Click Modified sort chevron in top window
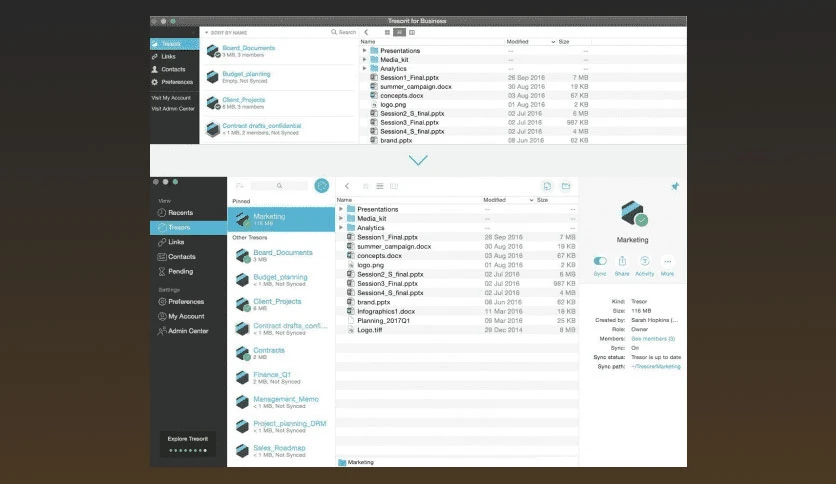This screenshot has width=836, height=484. (x=553, y=42)
